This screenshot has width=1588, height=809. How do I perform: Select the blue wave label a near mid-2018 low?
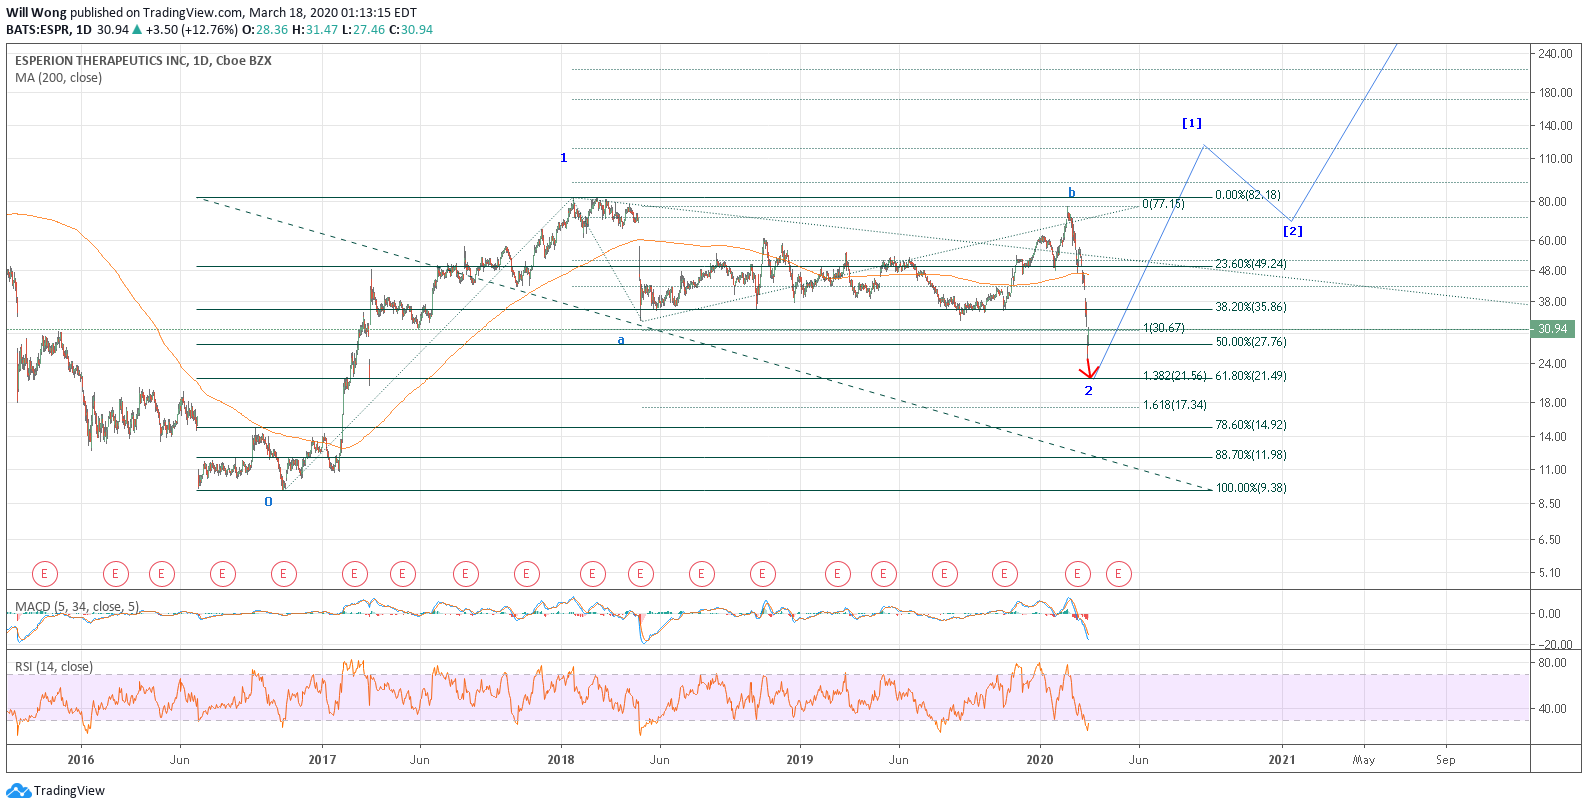(x=621, y=340)
